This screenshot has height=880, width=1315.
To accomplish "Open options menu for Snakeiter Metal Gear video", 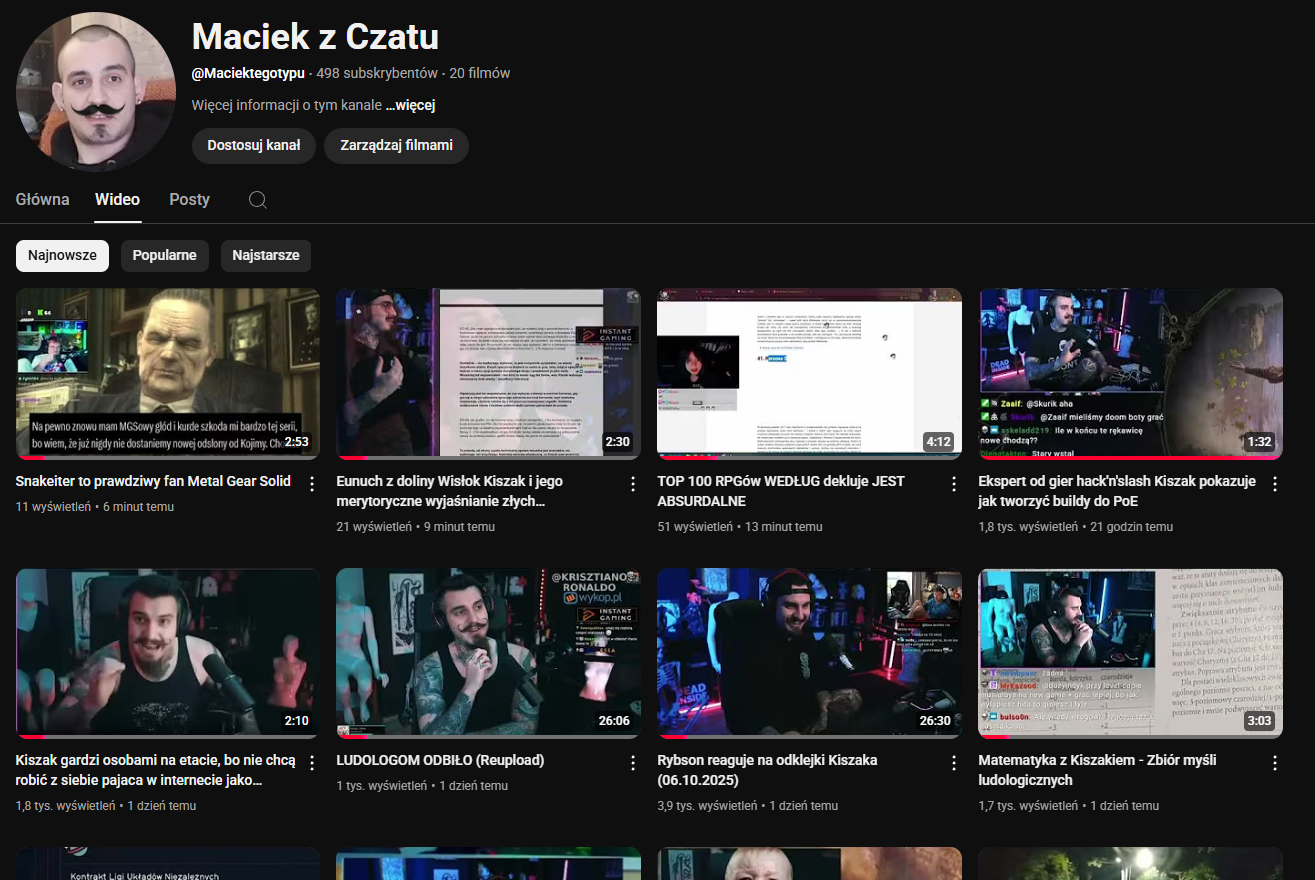I will 311,484.
